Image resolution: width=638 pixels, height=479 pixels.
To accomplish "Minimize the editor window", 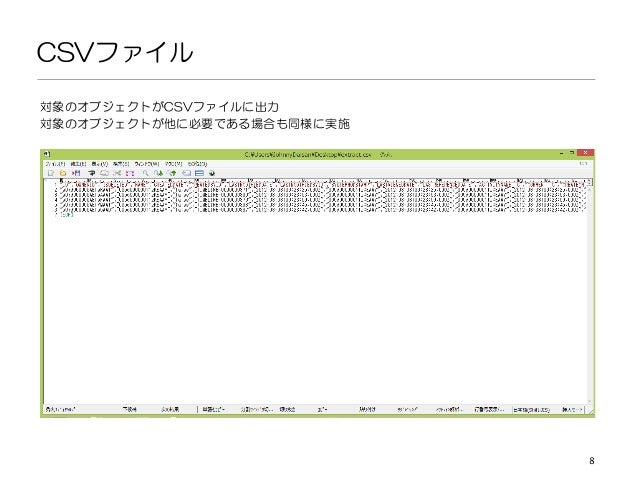I will [561, 153].
